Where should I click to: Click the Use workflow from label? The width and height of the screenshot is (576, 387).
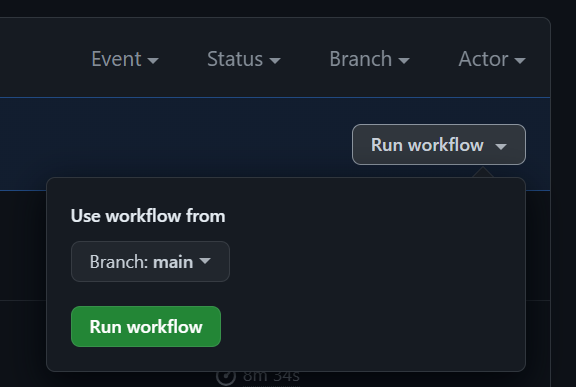(x=148, y=216)
